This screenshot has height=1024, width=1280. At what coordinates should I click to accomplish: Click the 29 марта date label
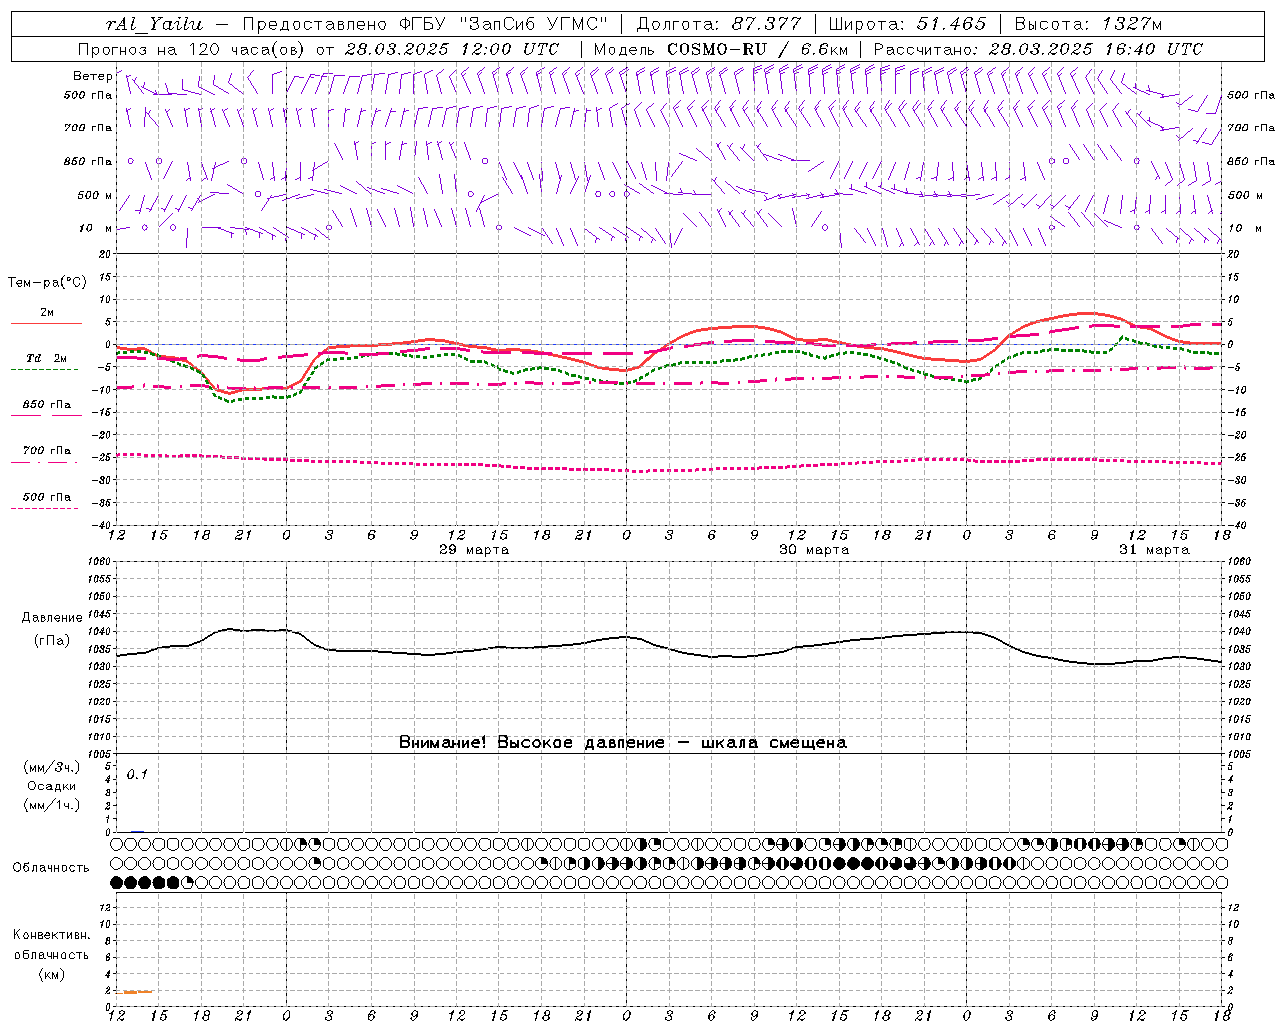(474, 550)
